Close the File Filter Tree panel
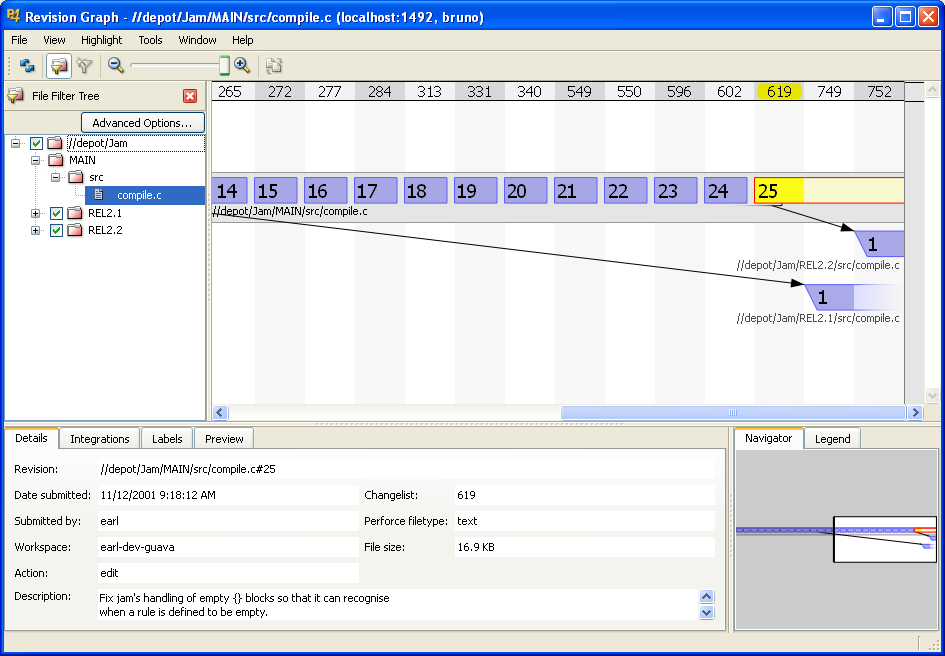Screen dimensions: 945x656 pyautogui.click(x=190, y=96)
